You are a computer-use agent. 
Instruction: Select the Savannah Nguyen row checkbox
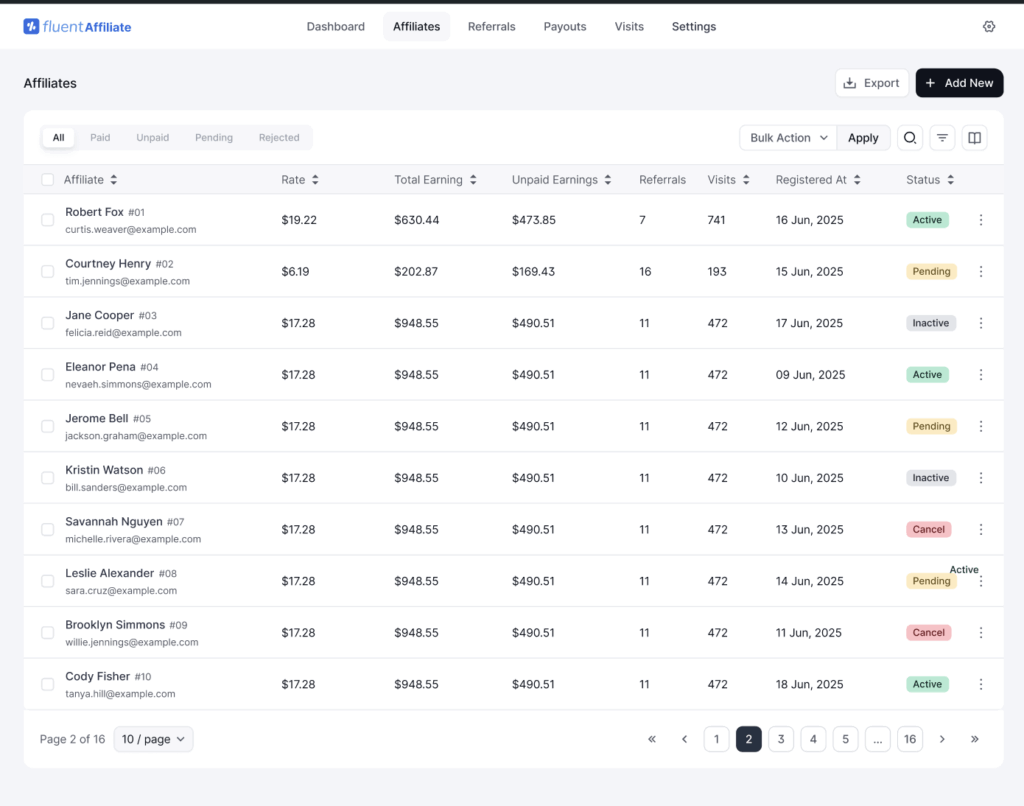[48, 530]
